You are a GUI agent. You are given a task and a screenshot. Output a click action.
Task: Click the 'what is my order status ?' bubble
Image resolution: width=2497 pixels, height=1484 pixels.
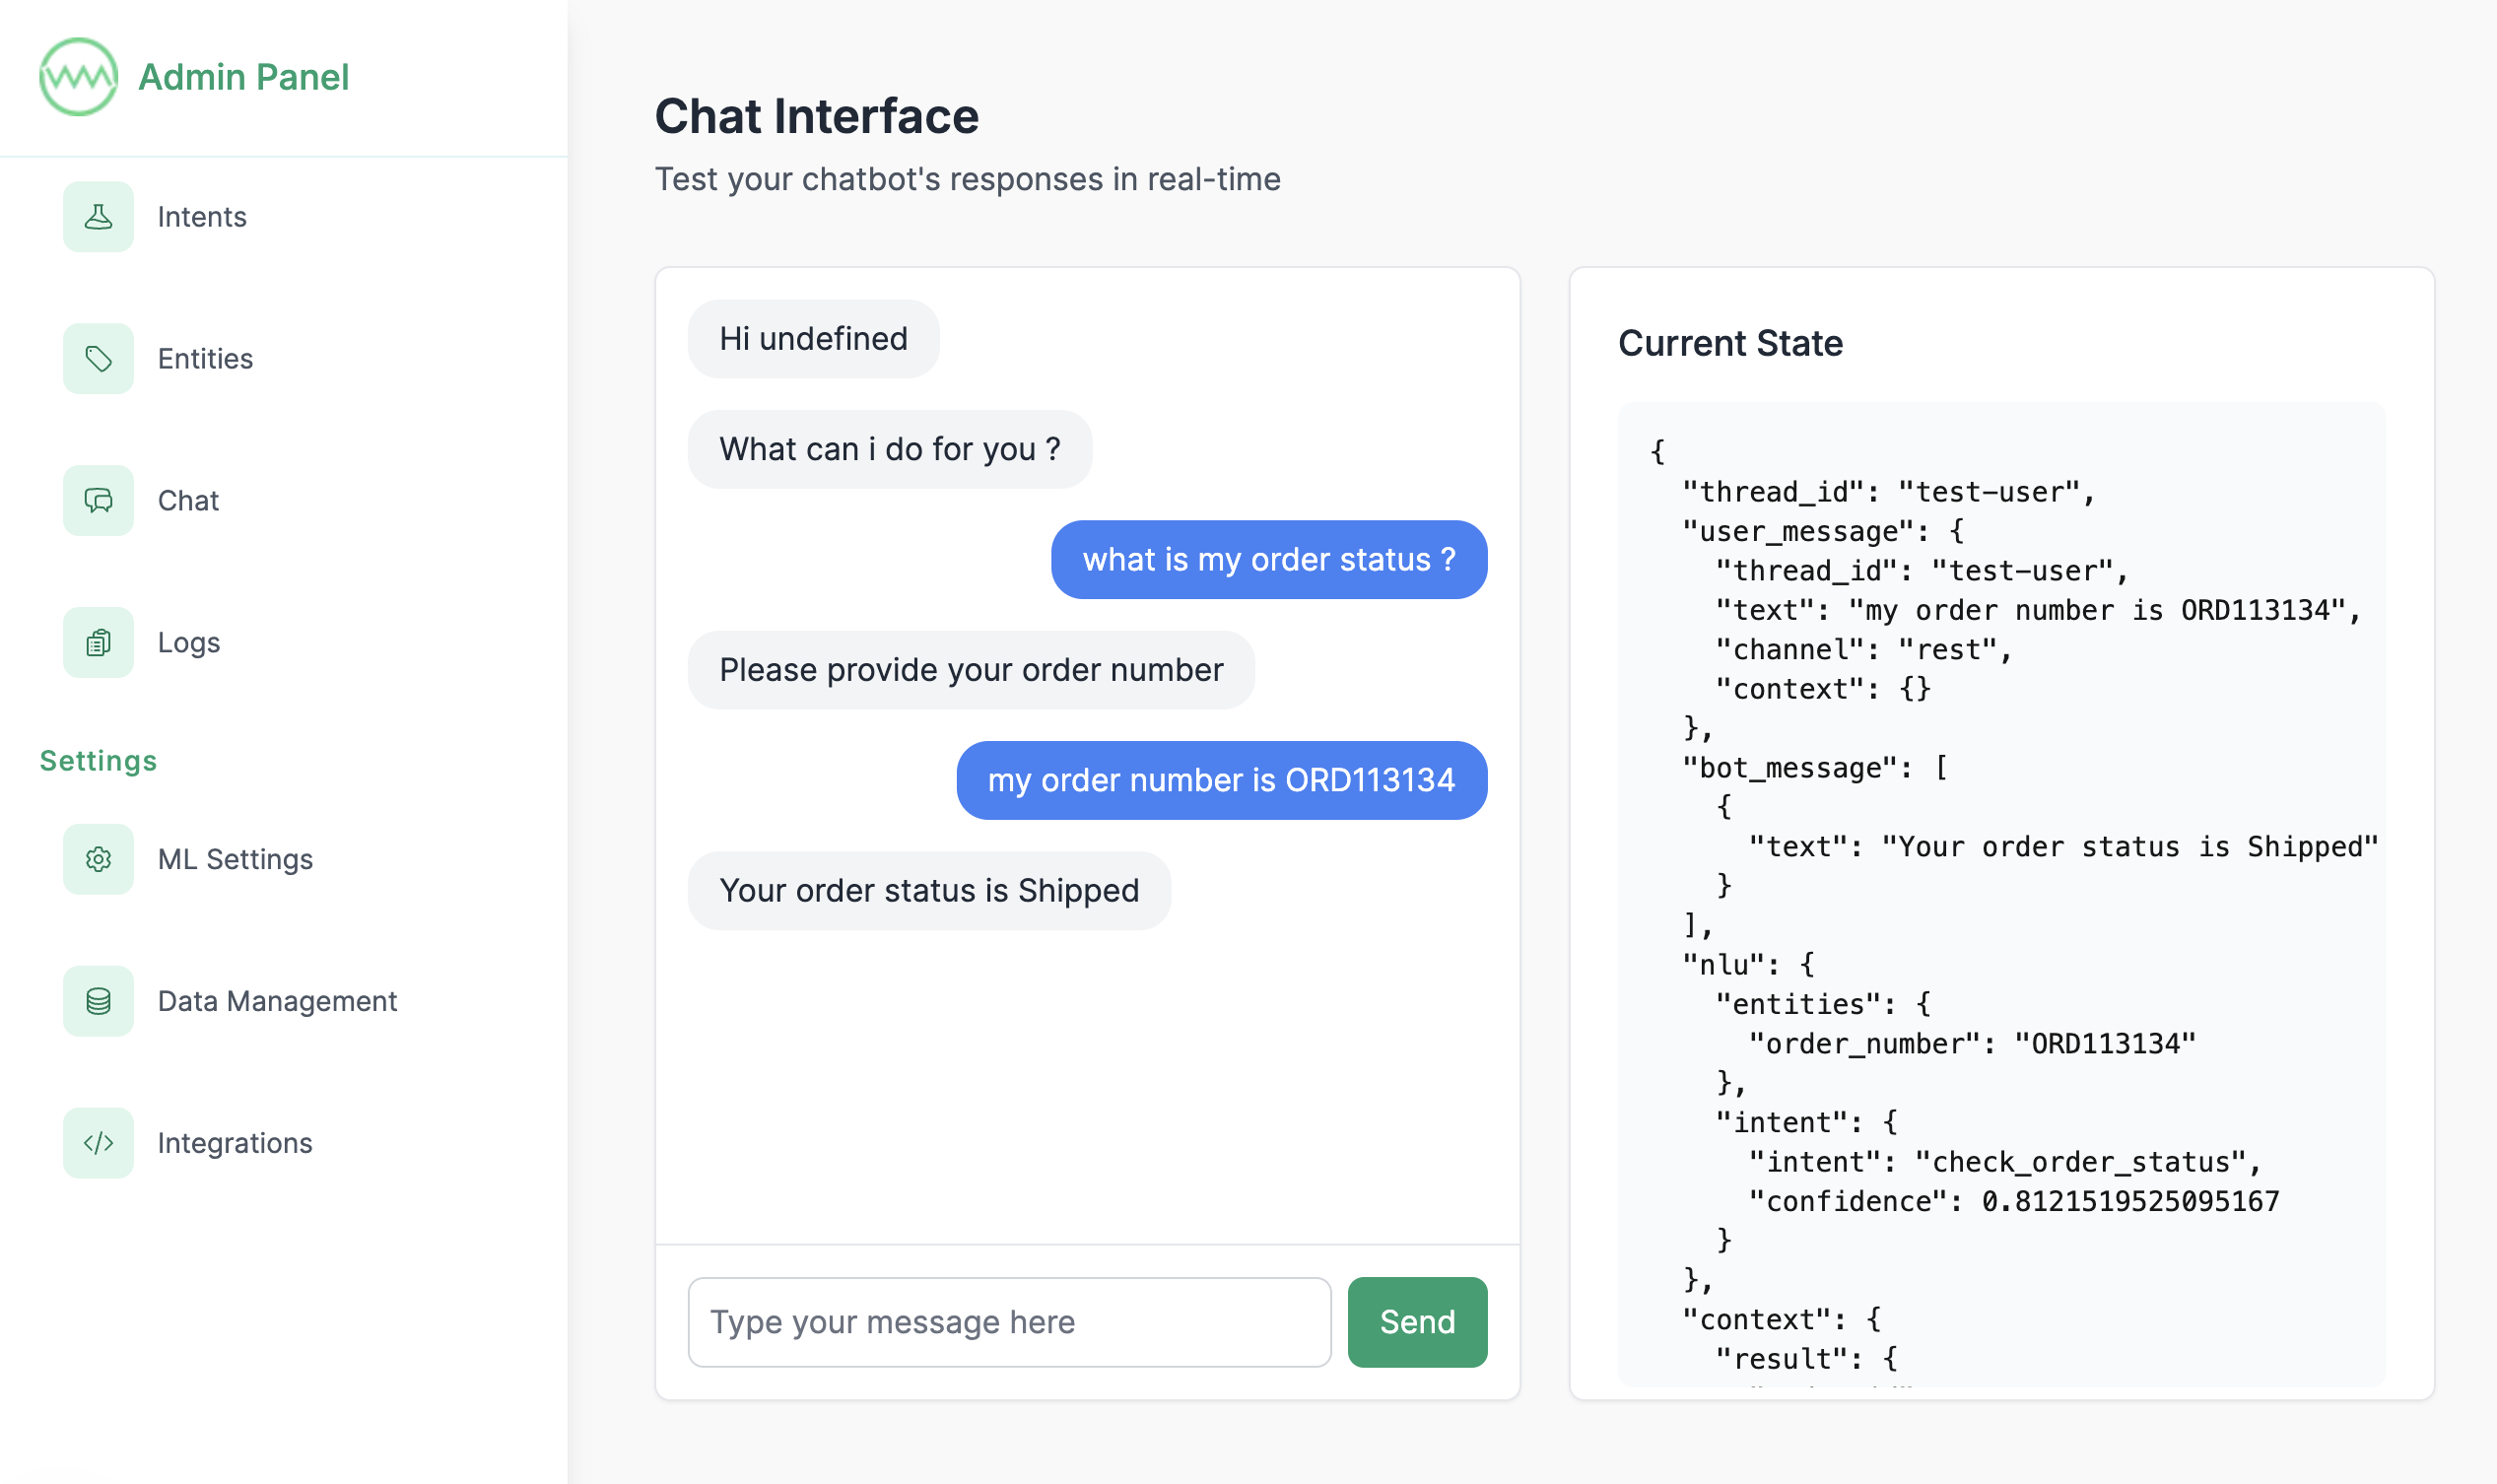click(1269, 560)
